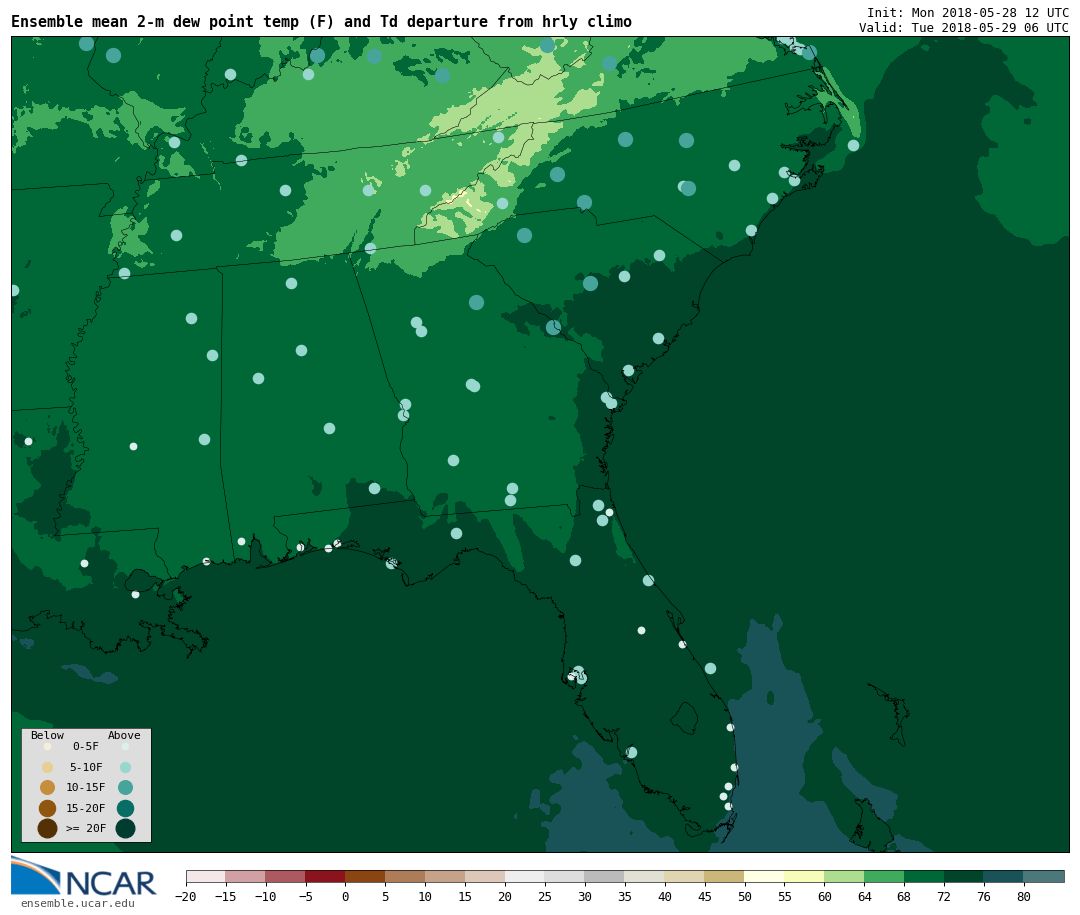Click the '76' colorbar tick label

coord(984,896)
